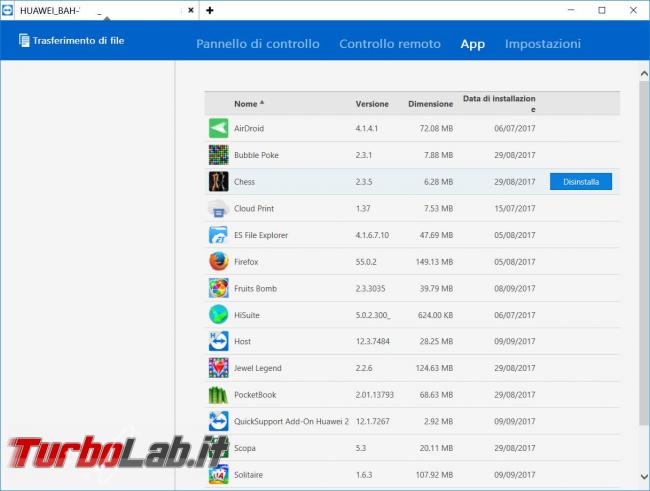Click AirDroid install date 06/07/2017
This screenshot has width=650, height=491.
coord(514,129)
